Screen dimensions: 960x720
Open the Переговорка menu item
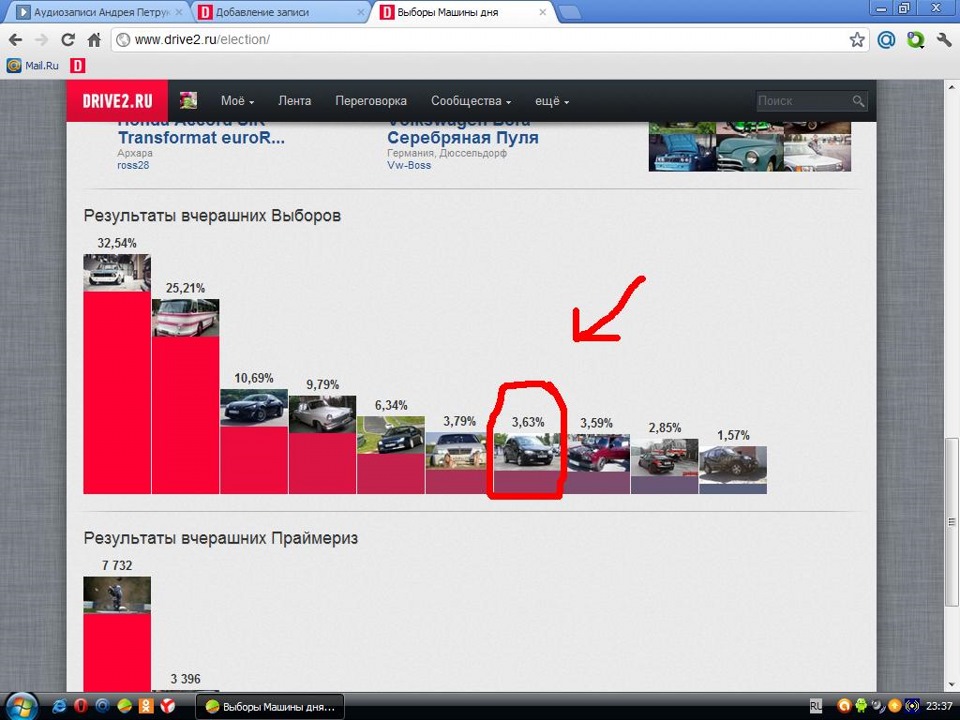(x=371, y=101)
